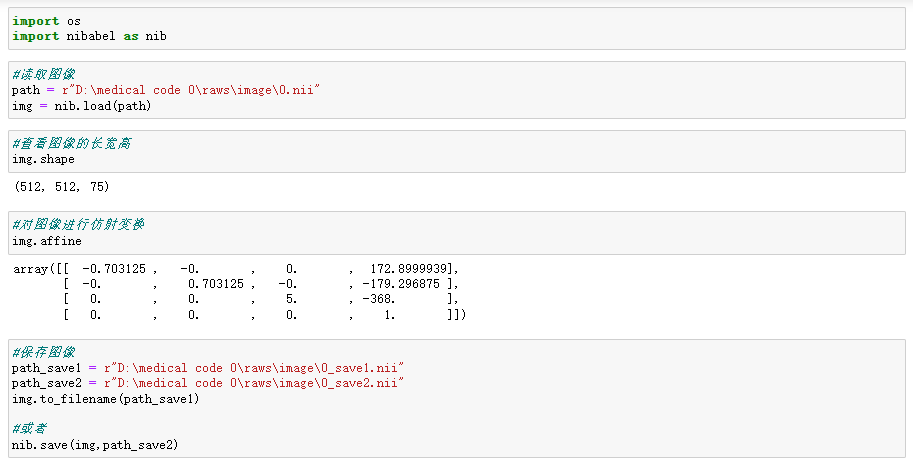The image size is (913, 462).
Task: Place cursor on 'import nibabel as nib' line
Action: pyautogui.click(x=89, y=36)
